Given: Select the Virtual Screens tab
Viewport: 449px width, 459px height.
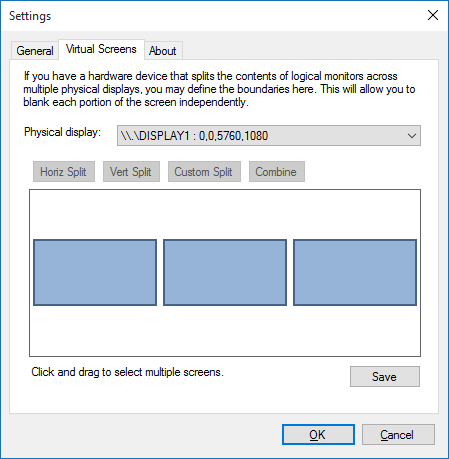Looking at the screenshot, I should pyautogui.click(x=101, y=49).
